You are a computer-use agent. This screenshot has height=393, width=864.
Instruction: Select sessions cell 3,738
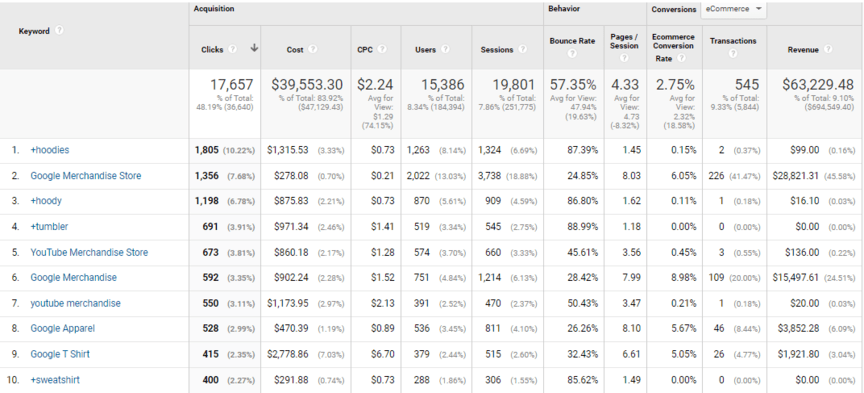coord(489,176)
